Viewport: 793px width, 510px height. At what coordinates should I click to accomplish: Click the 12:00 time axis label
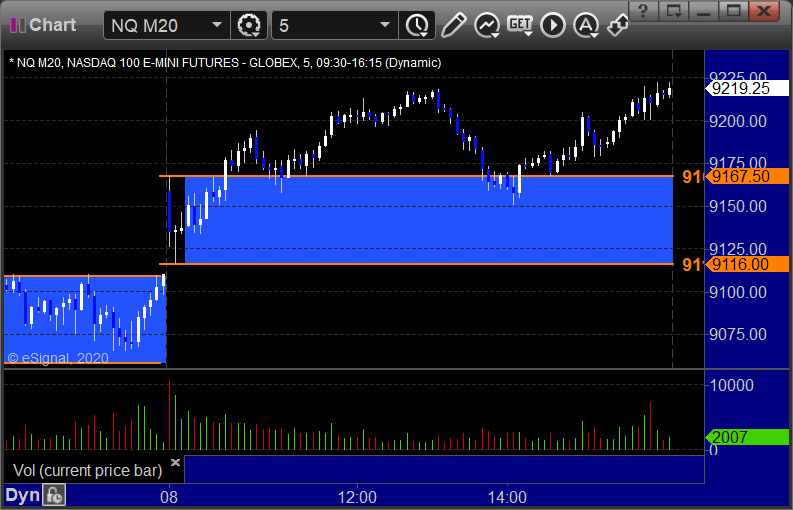pos(357,497)
